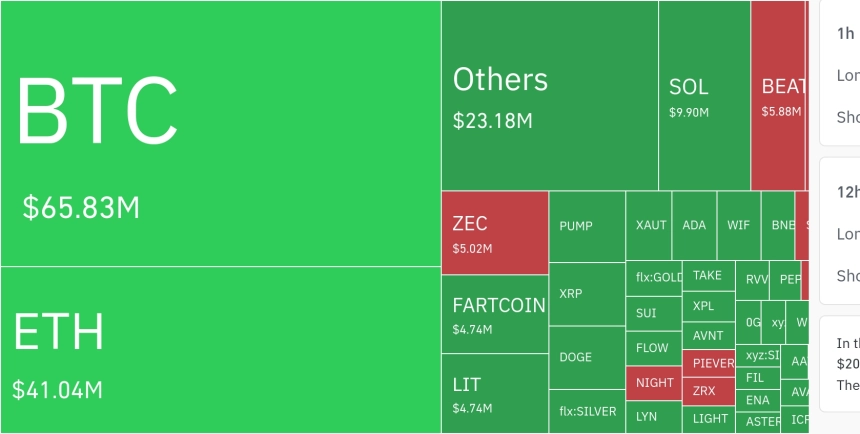Click the FARTCOIN $4.74M tile

pyautogui.click(x=495, y=314)
